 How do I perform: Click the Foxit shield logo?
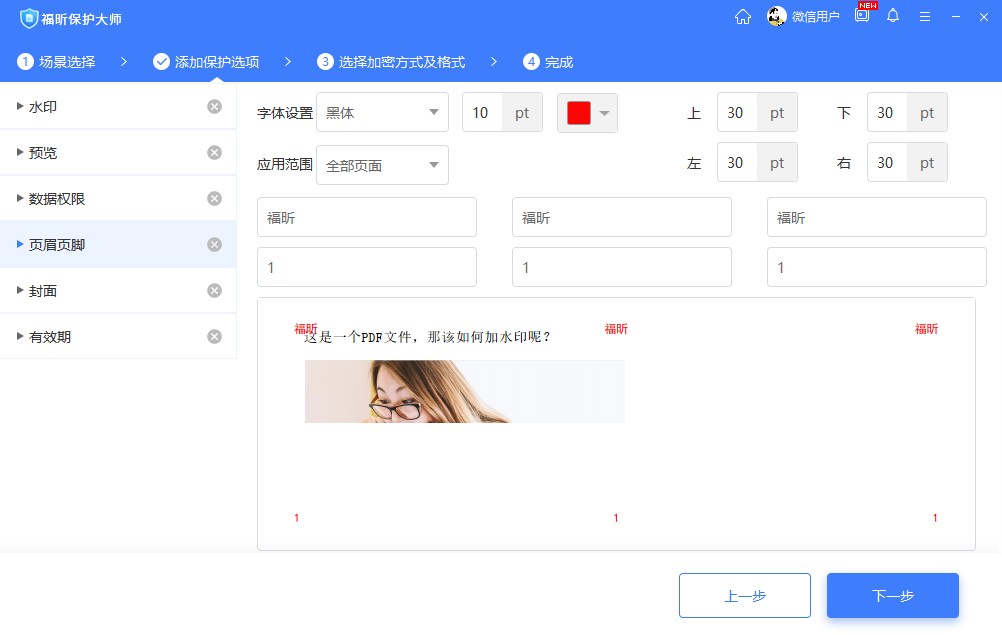(x=30, y=16)
